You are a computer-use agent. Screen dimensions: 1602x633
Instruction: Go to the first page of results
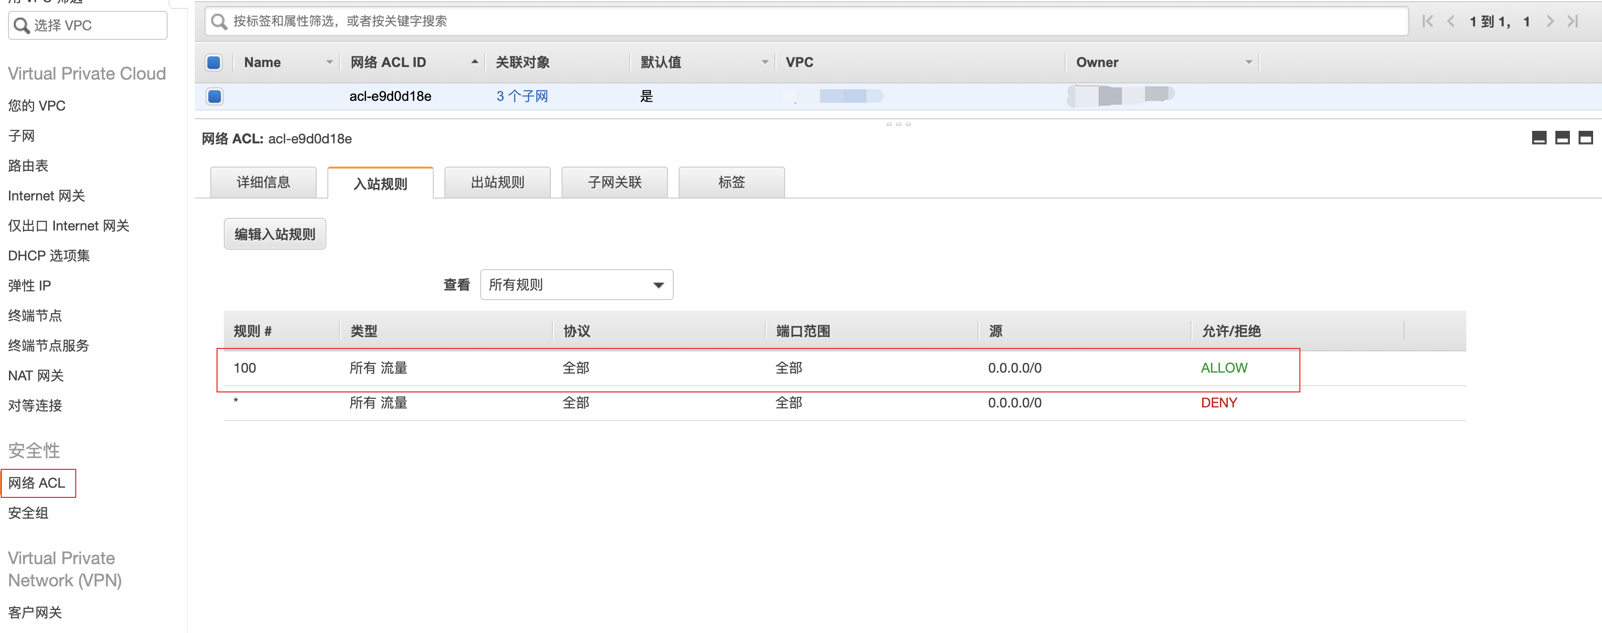[1427, 21]
